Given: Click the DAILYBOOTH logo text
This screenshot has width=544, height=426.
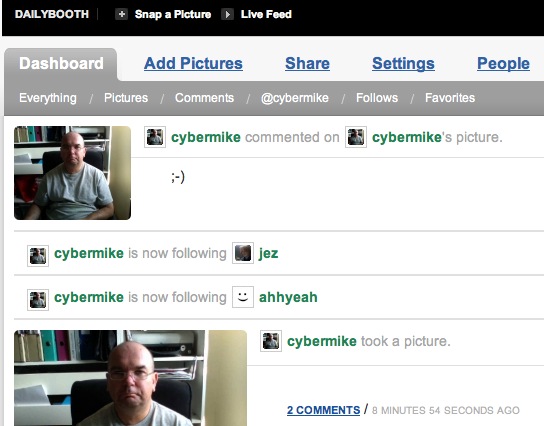Looking at the screenshot, I should pyautogui.click(x=52, y=14).
